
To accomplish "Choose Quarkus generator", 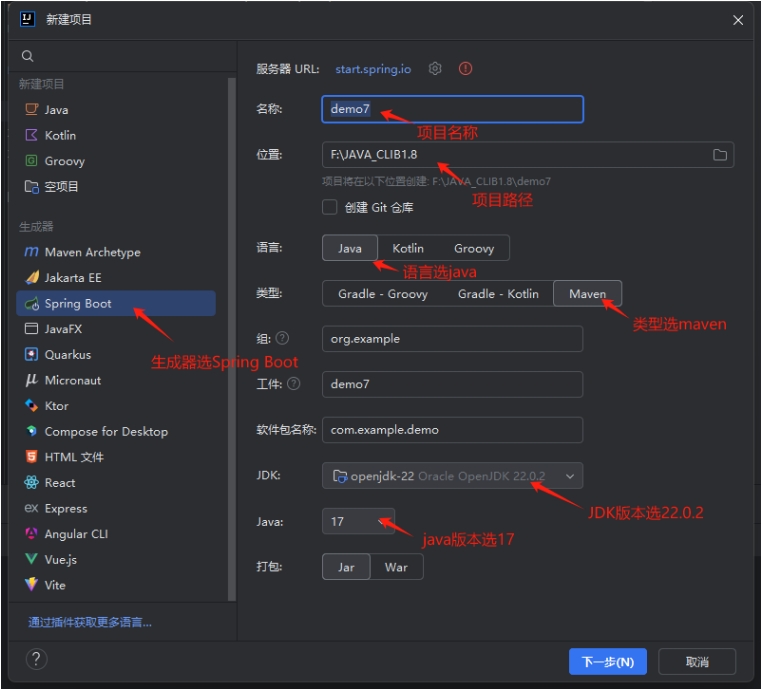I will (116, 355).
